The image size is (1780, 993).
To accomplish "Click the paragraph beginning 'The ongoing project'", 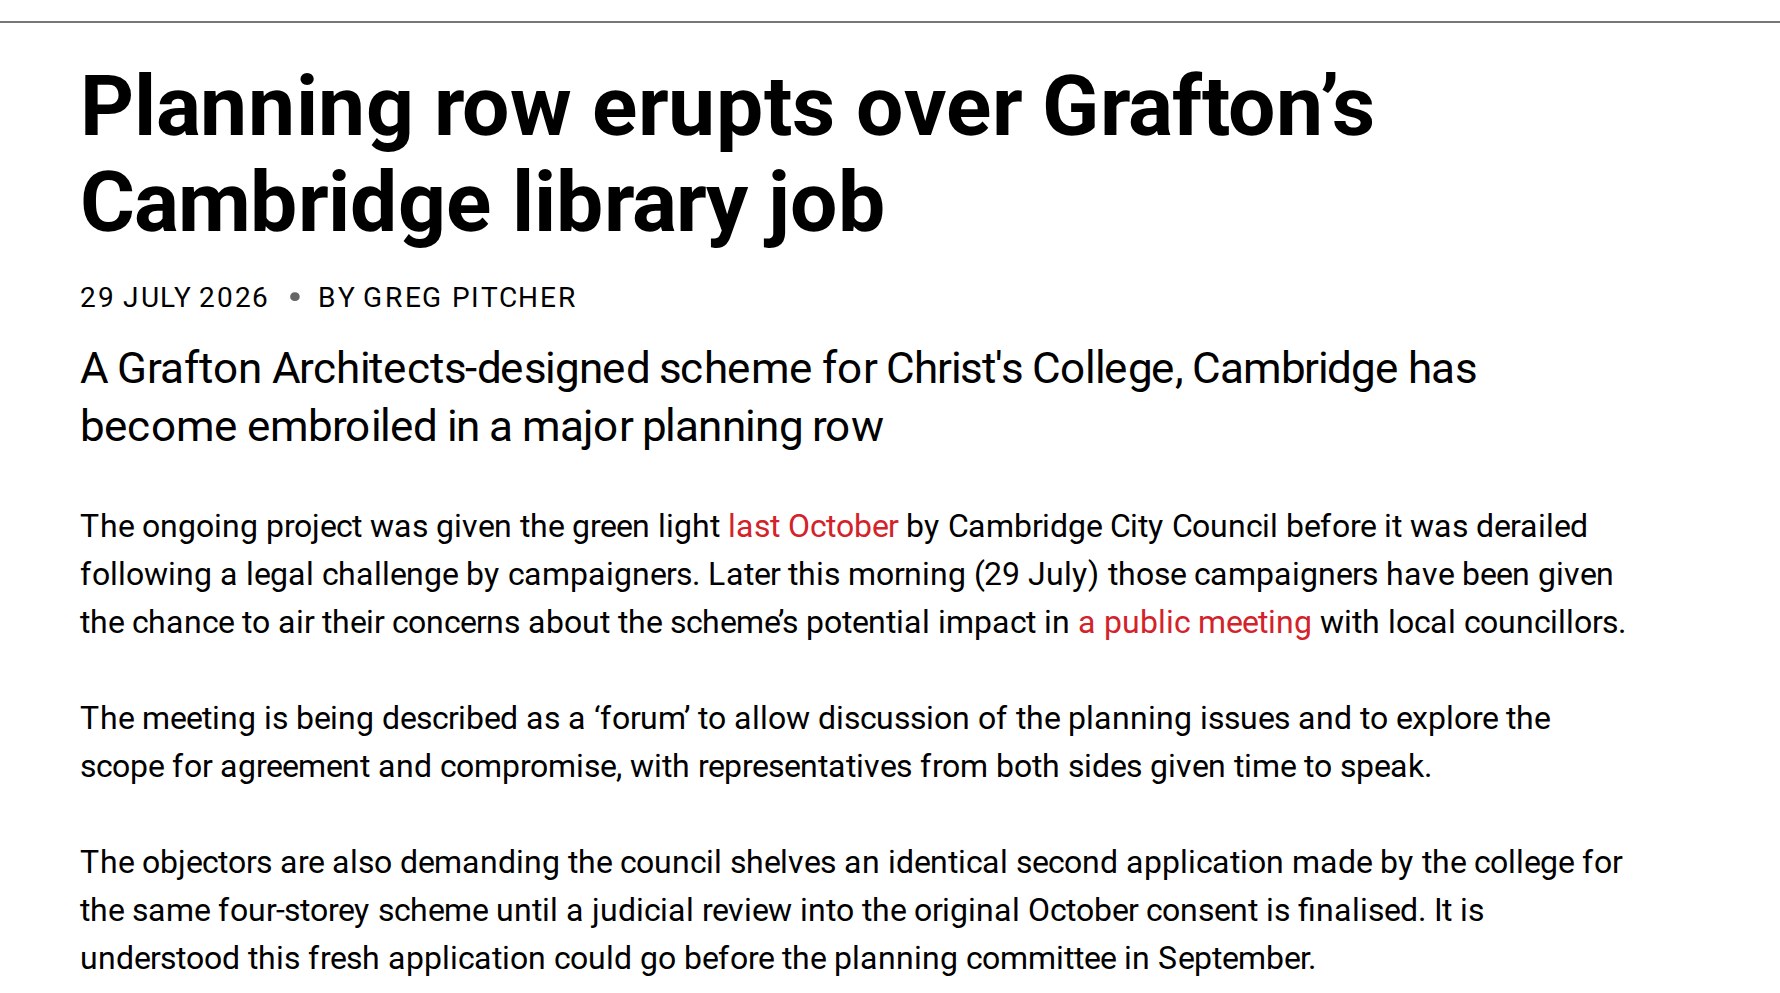I will point(853,574).
